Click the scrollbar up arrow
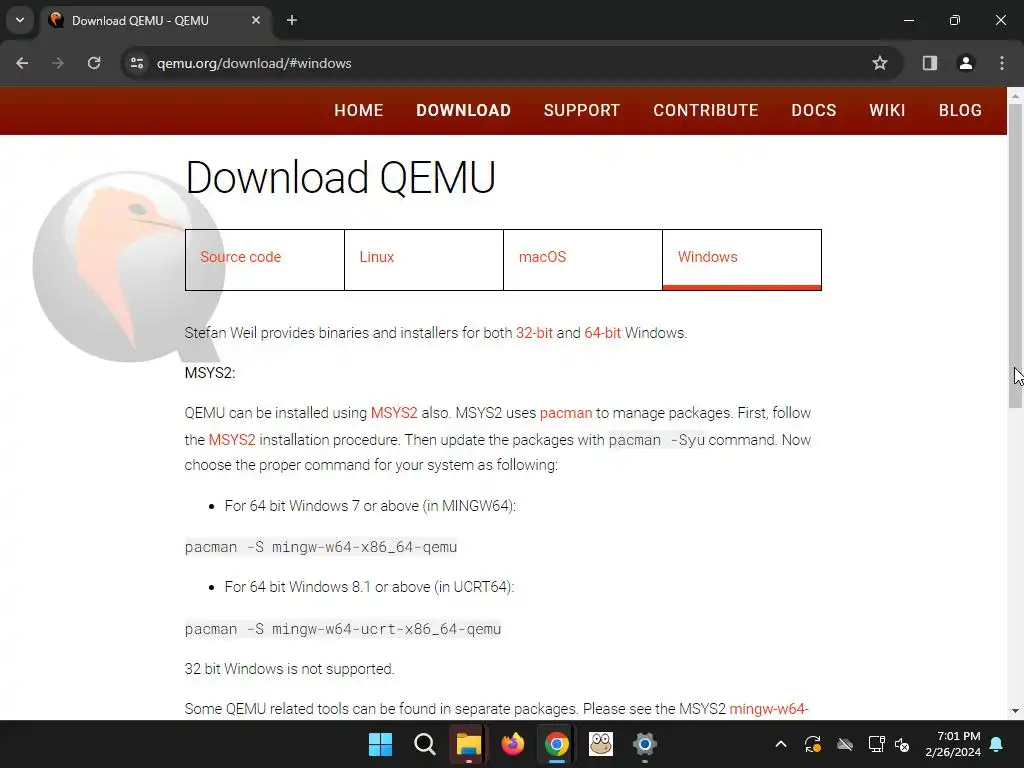 click(1015, 96)
